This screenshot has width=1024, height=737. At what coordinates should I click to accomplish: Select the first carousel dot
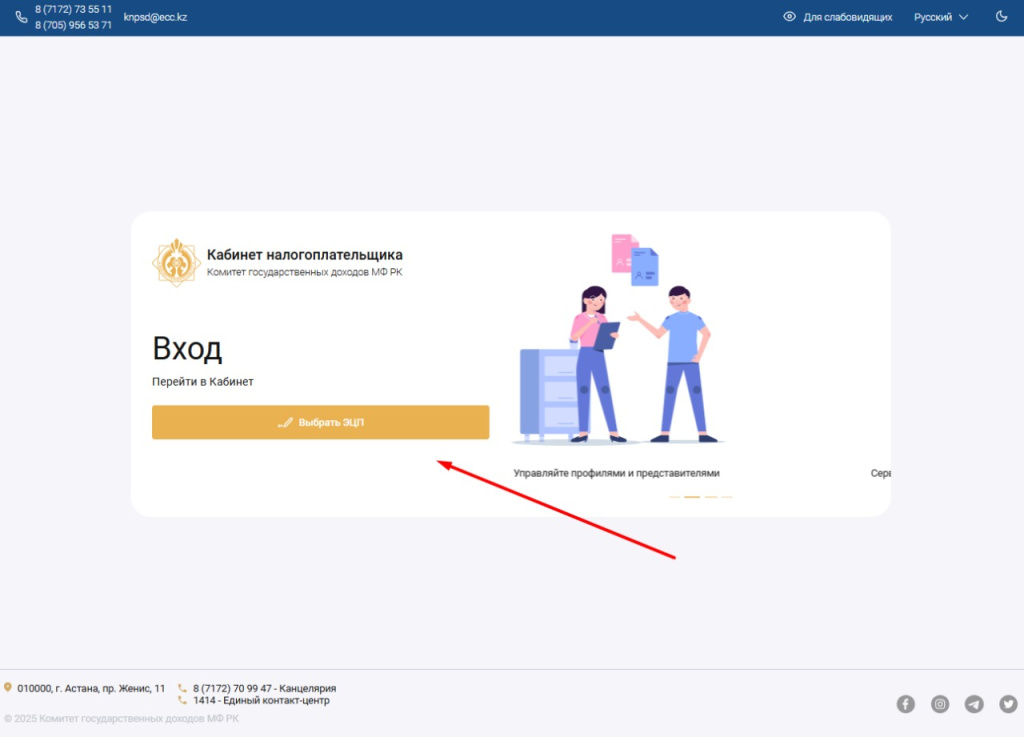coord(674,497)
